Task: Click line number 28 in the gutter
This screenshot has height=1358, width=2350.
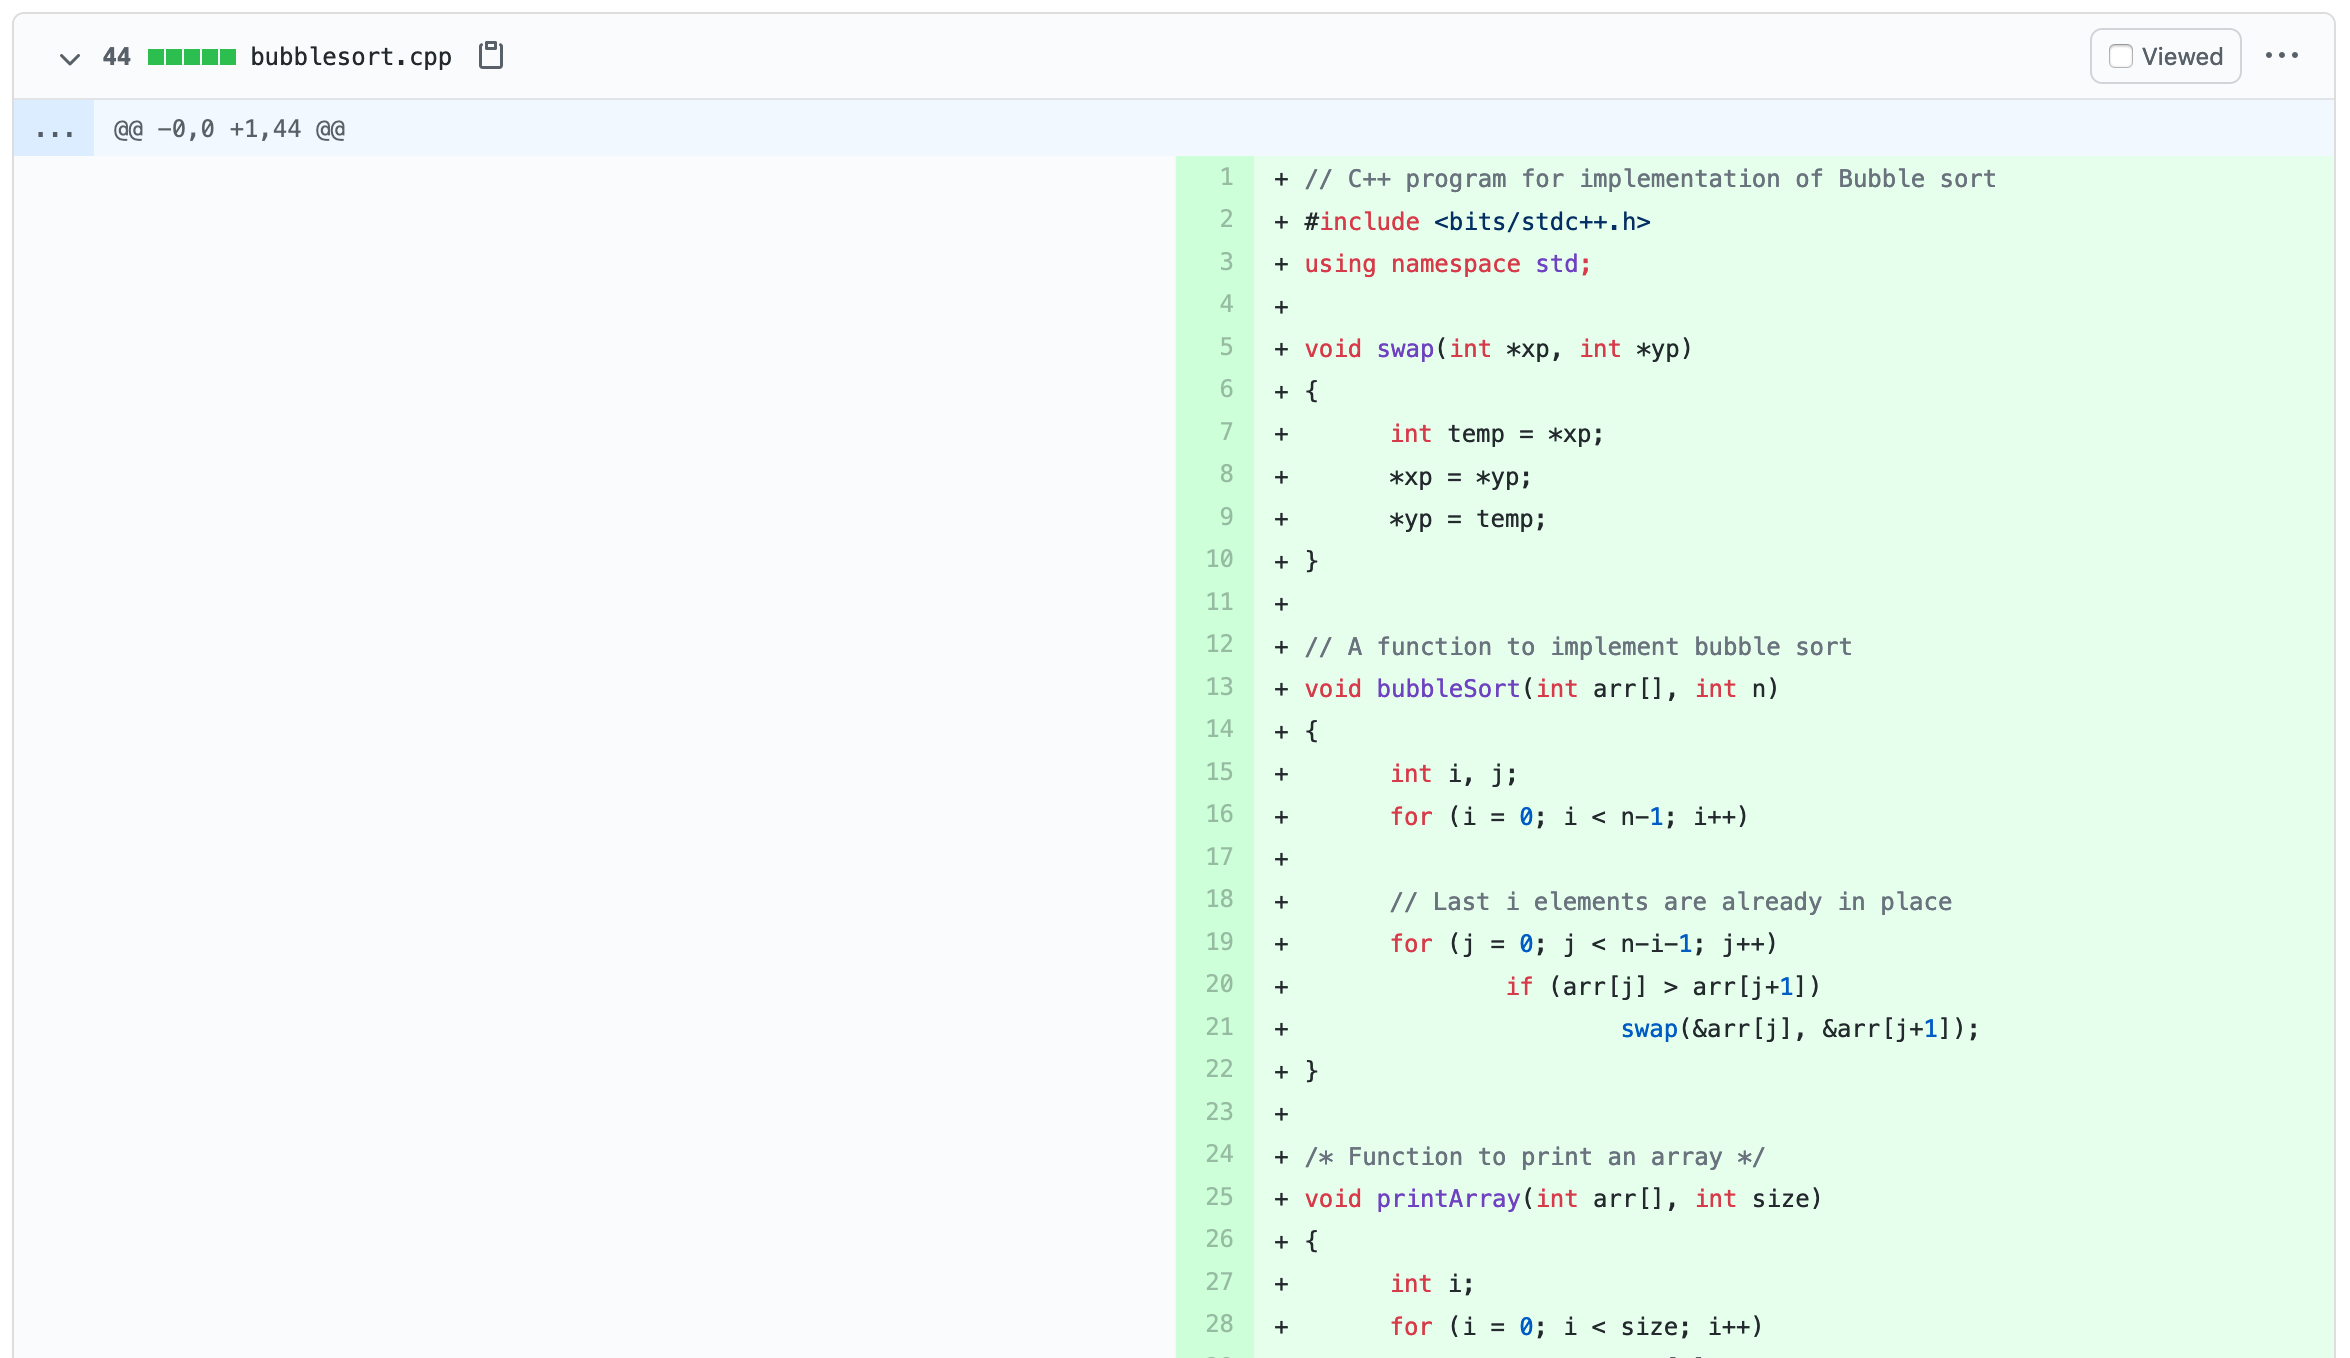Action: (1219, 1325)
